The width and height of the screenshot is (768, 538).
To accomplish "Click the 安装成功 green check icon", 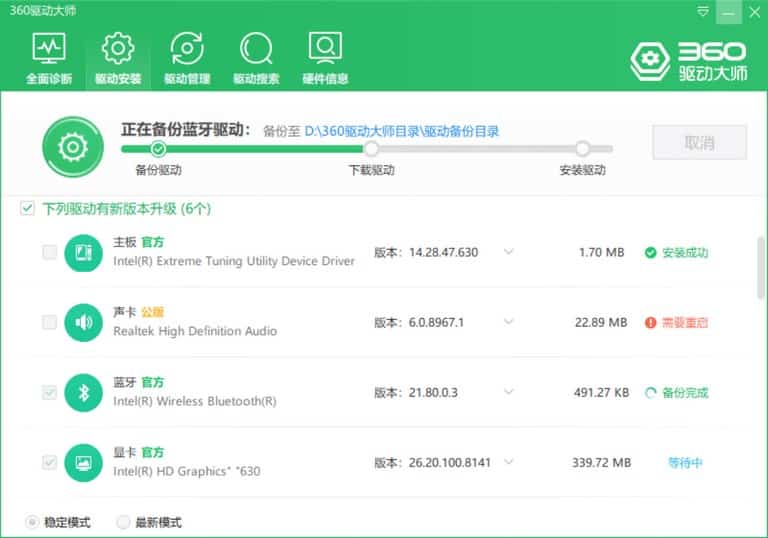I will pyautogui.click(x=650, y=253).
